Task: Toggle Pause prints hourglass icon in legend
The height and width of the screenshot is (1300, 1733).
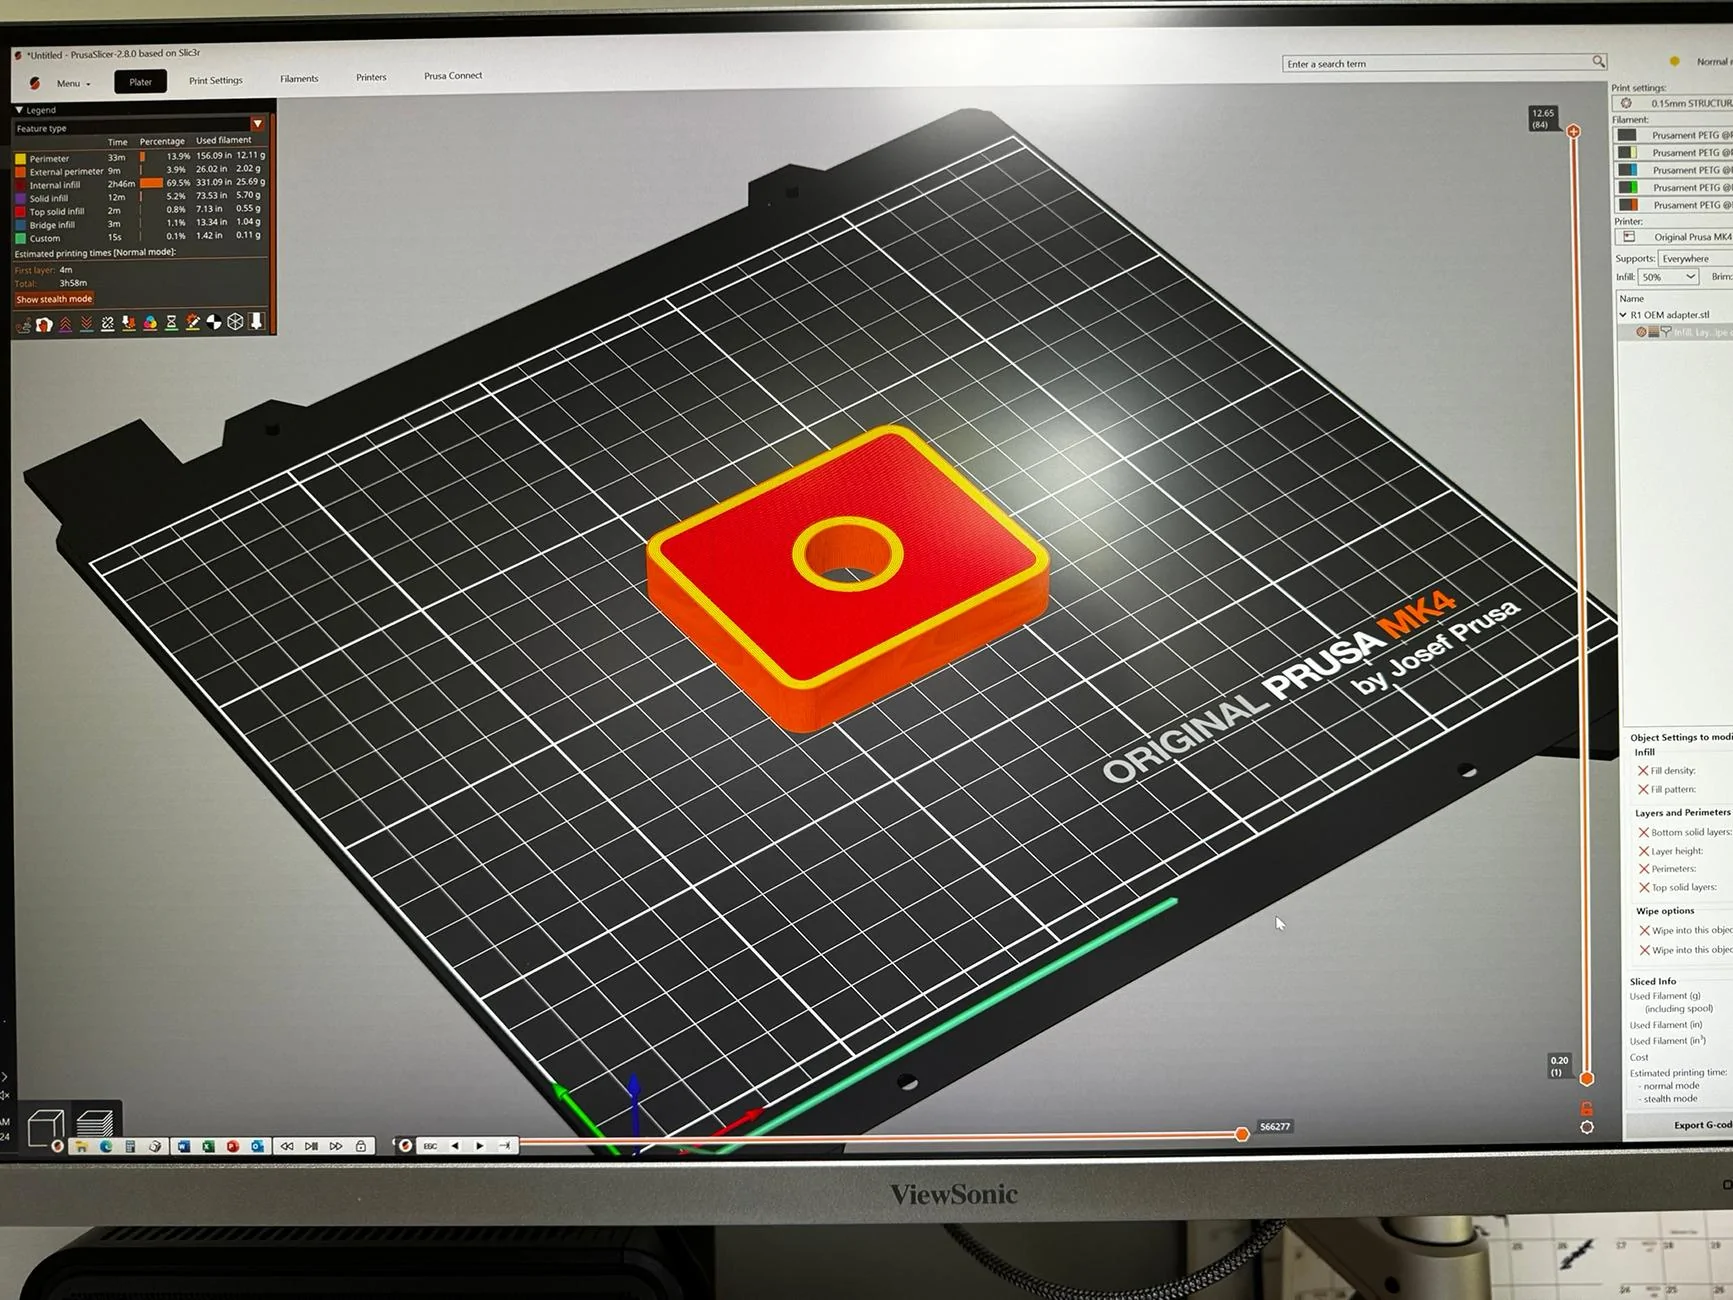Action: pos(171,322)
